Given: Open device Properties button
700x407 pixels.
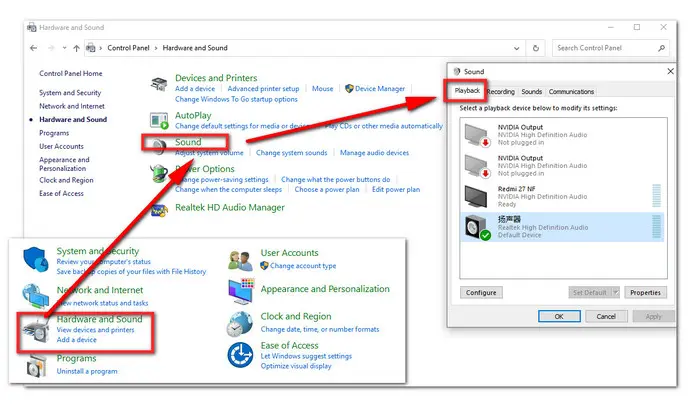Looking at the screenshot, I should click(645, 293).
